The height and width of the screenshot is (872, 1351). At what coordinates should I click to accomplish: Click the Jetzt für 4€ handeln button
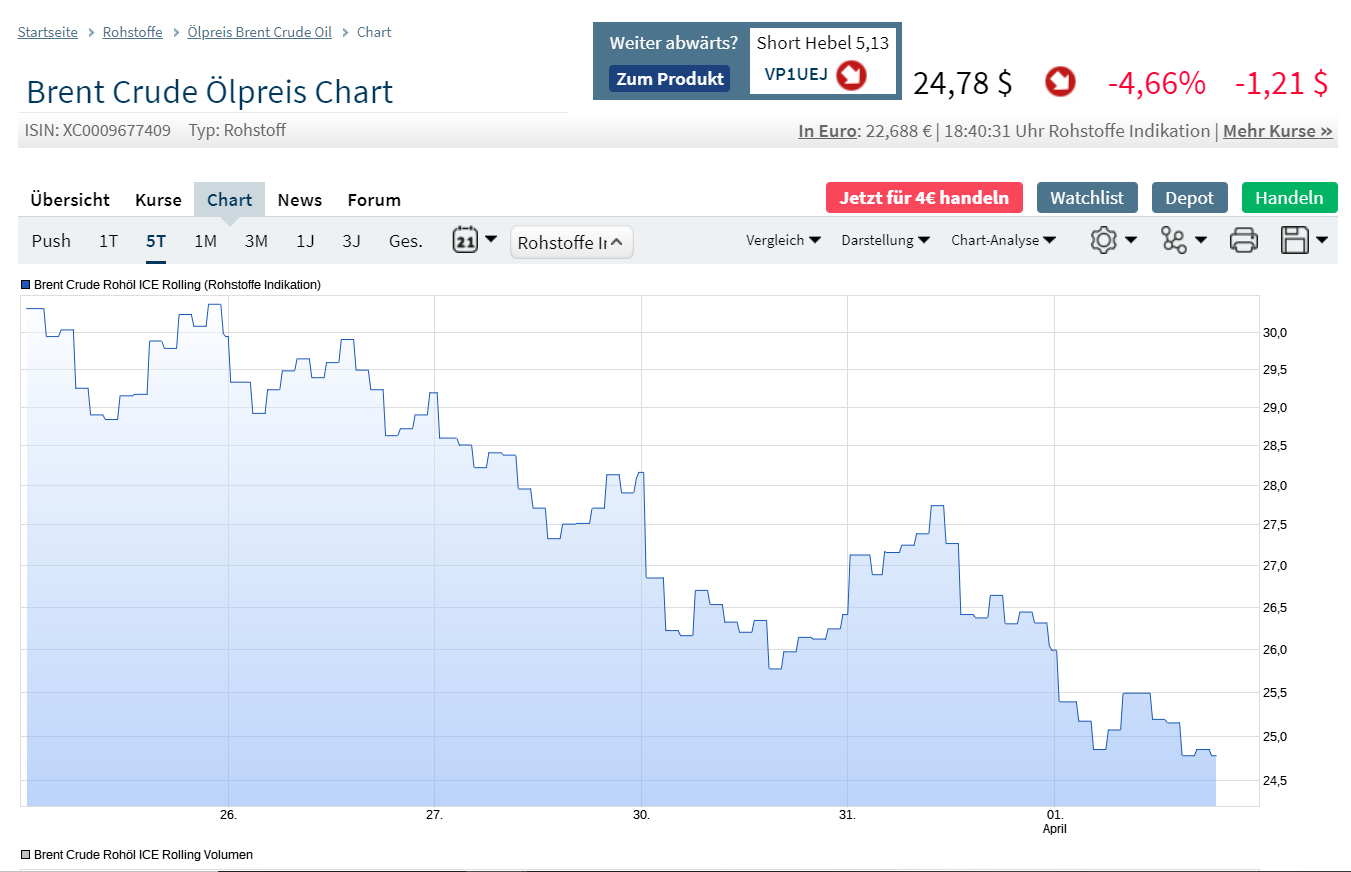coord(924,197)
